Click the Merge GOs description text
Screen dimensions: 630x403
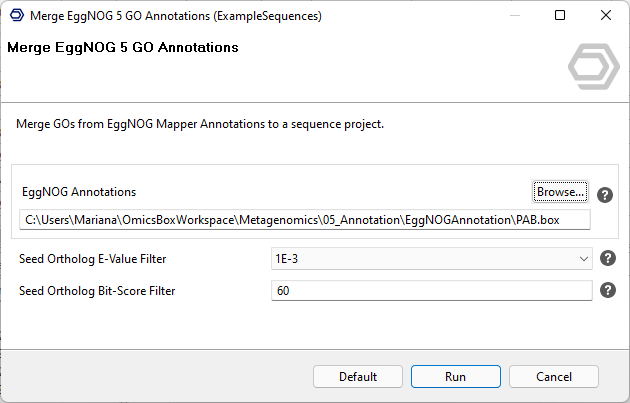click(200, 125)
